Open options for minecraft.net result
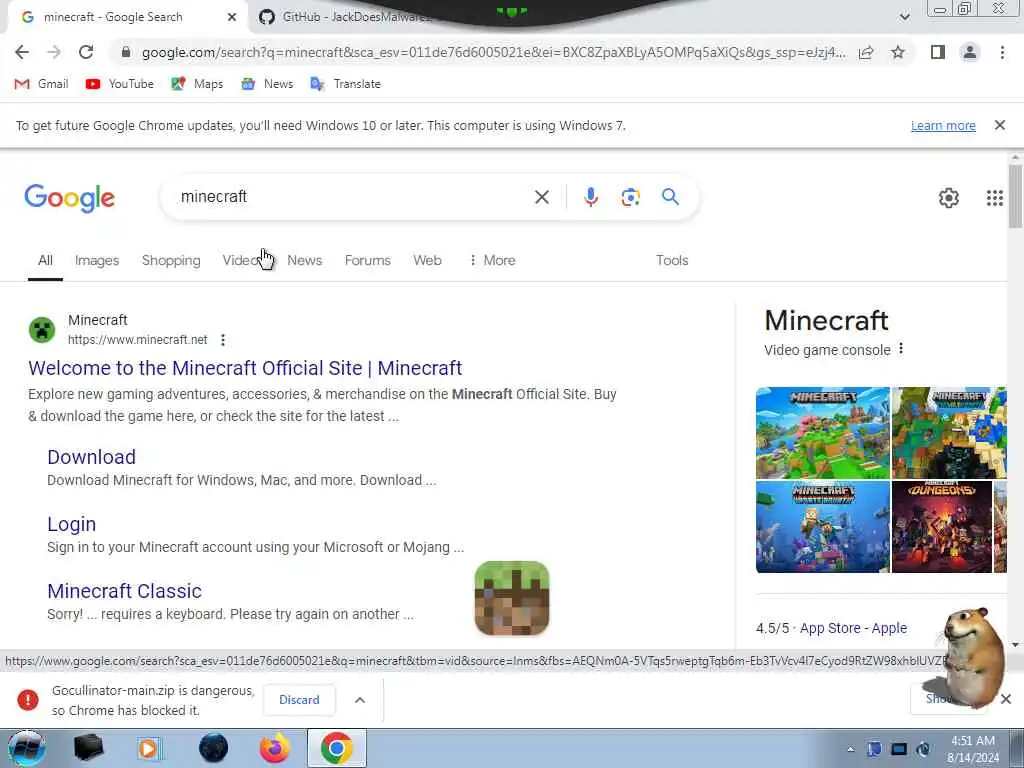This screenshot has width=1024, height=768. click(223, 340)
